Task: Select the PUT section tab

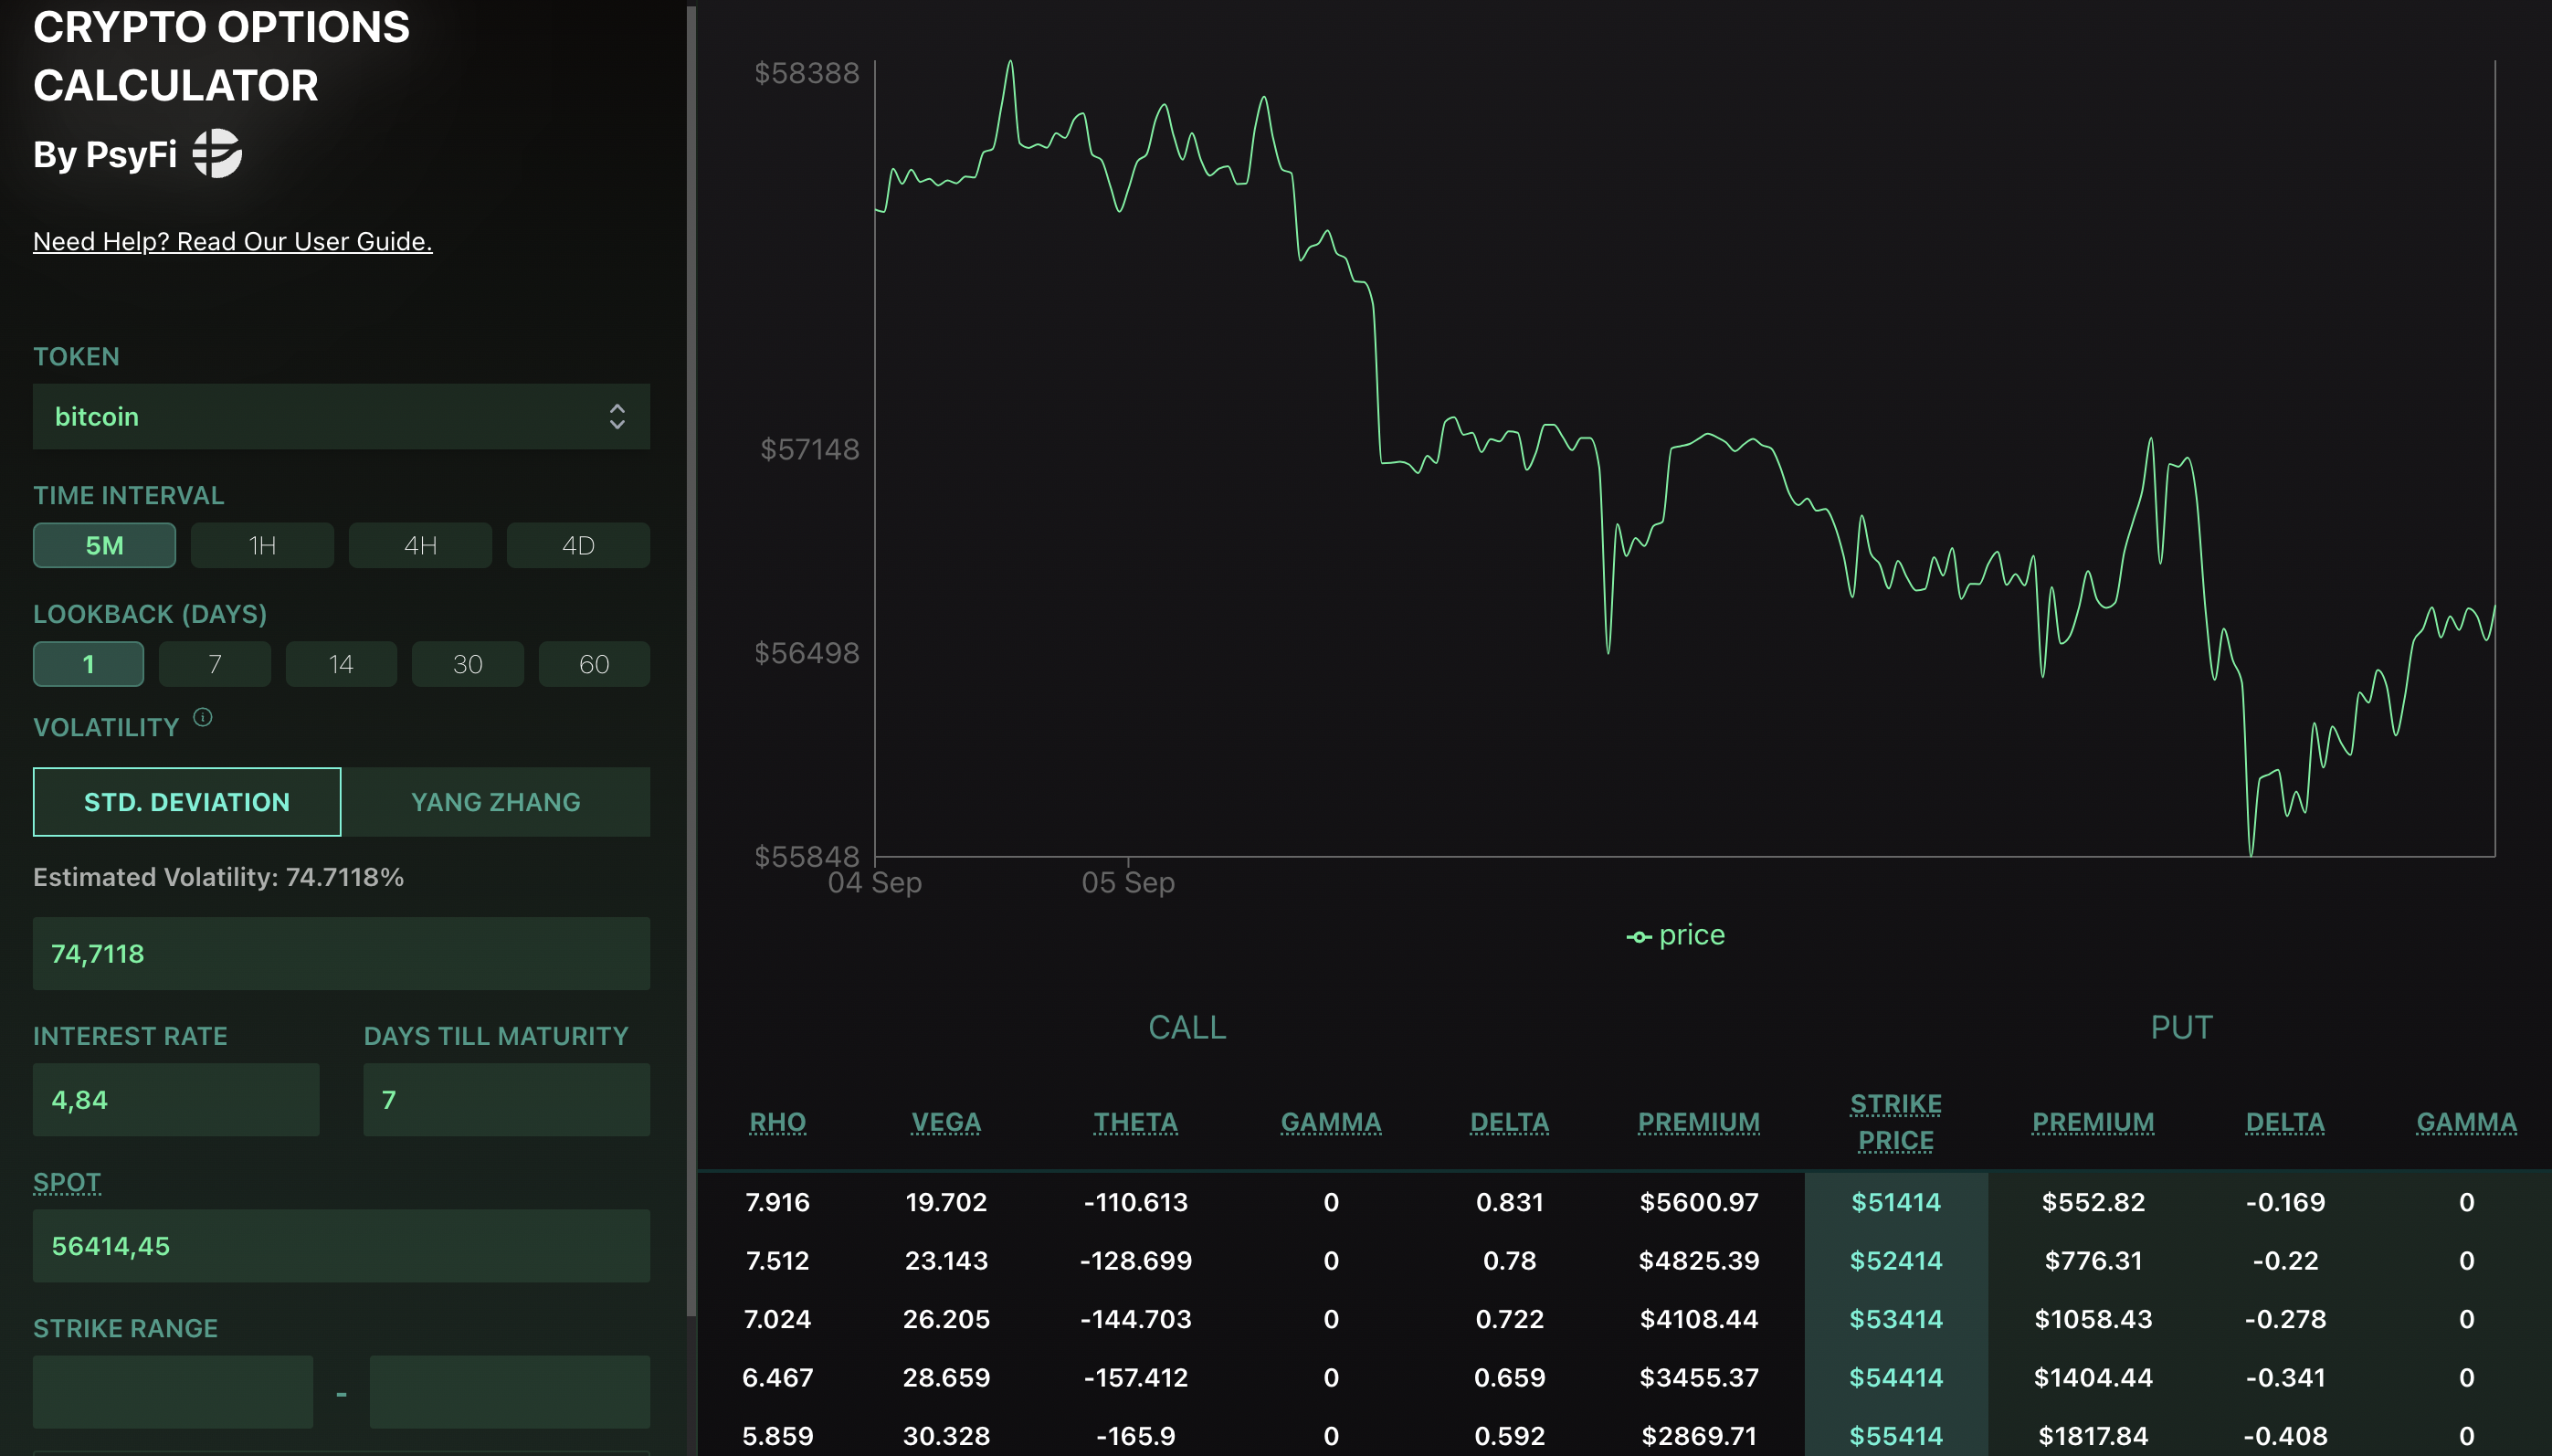Action: (2180, 1027)
